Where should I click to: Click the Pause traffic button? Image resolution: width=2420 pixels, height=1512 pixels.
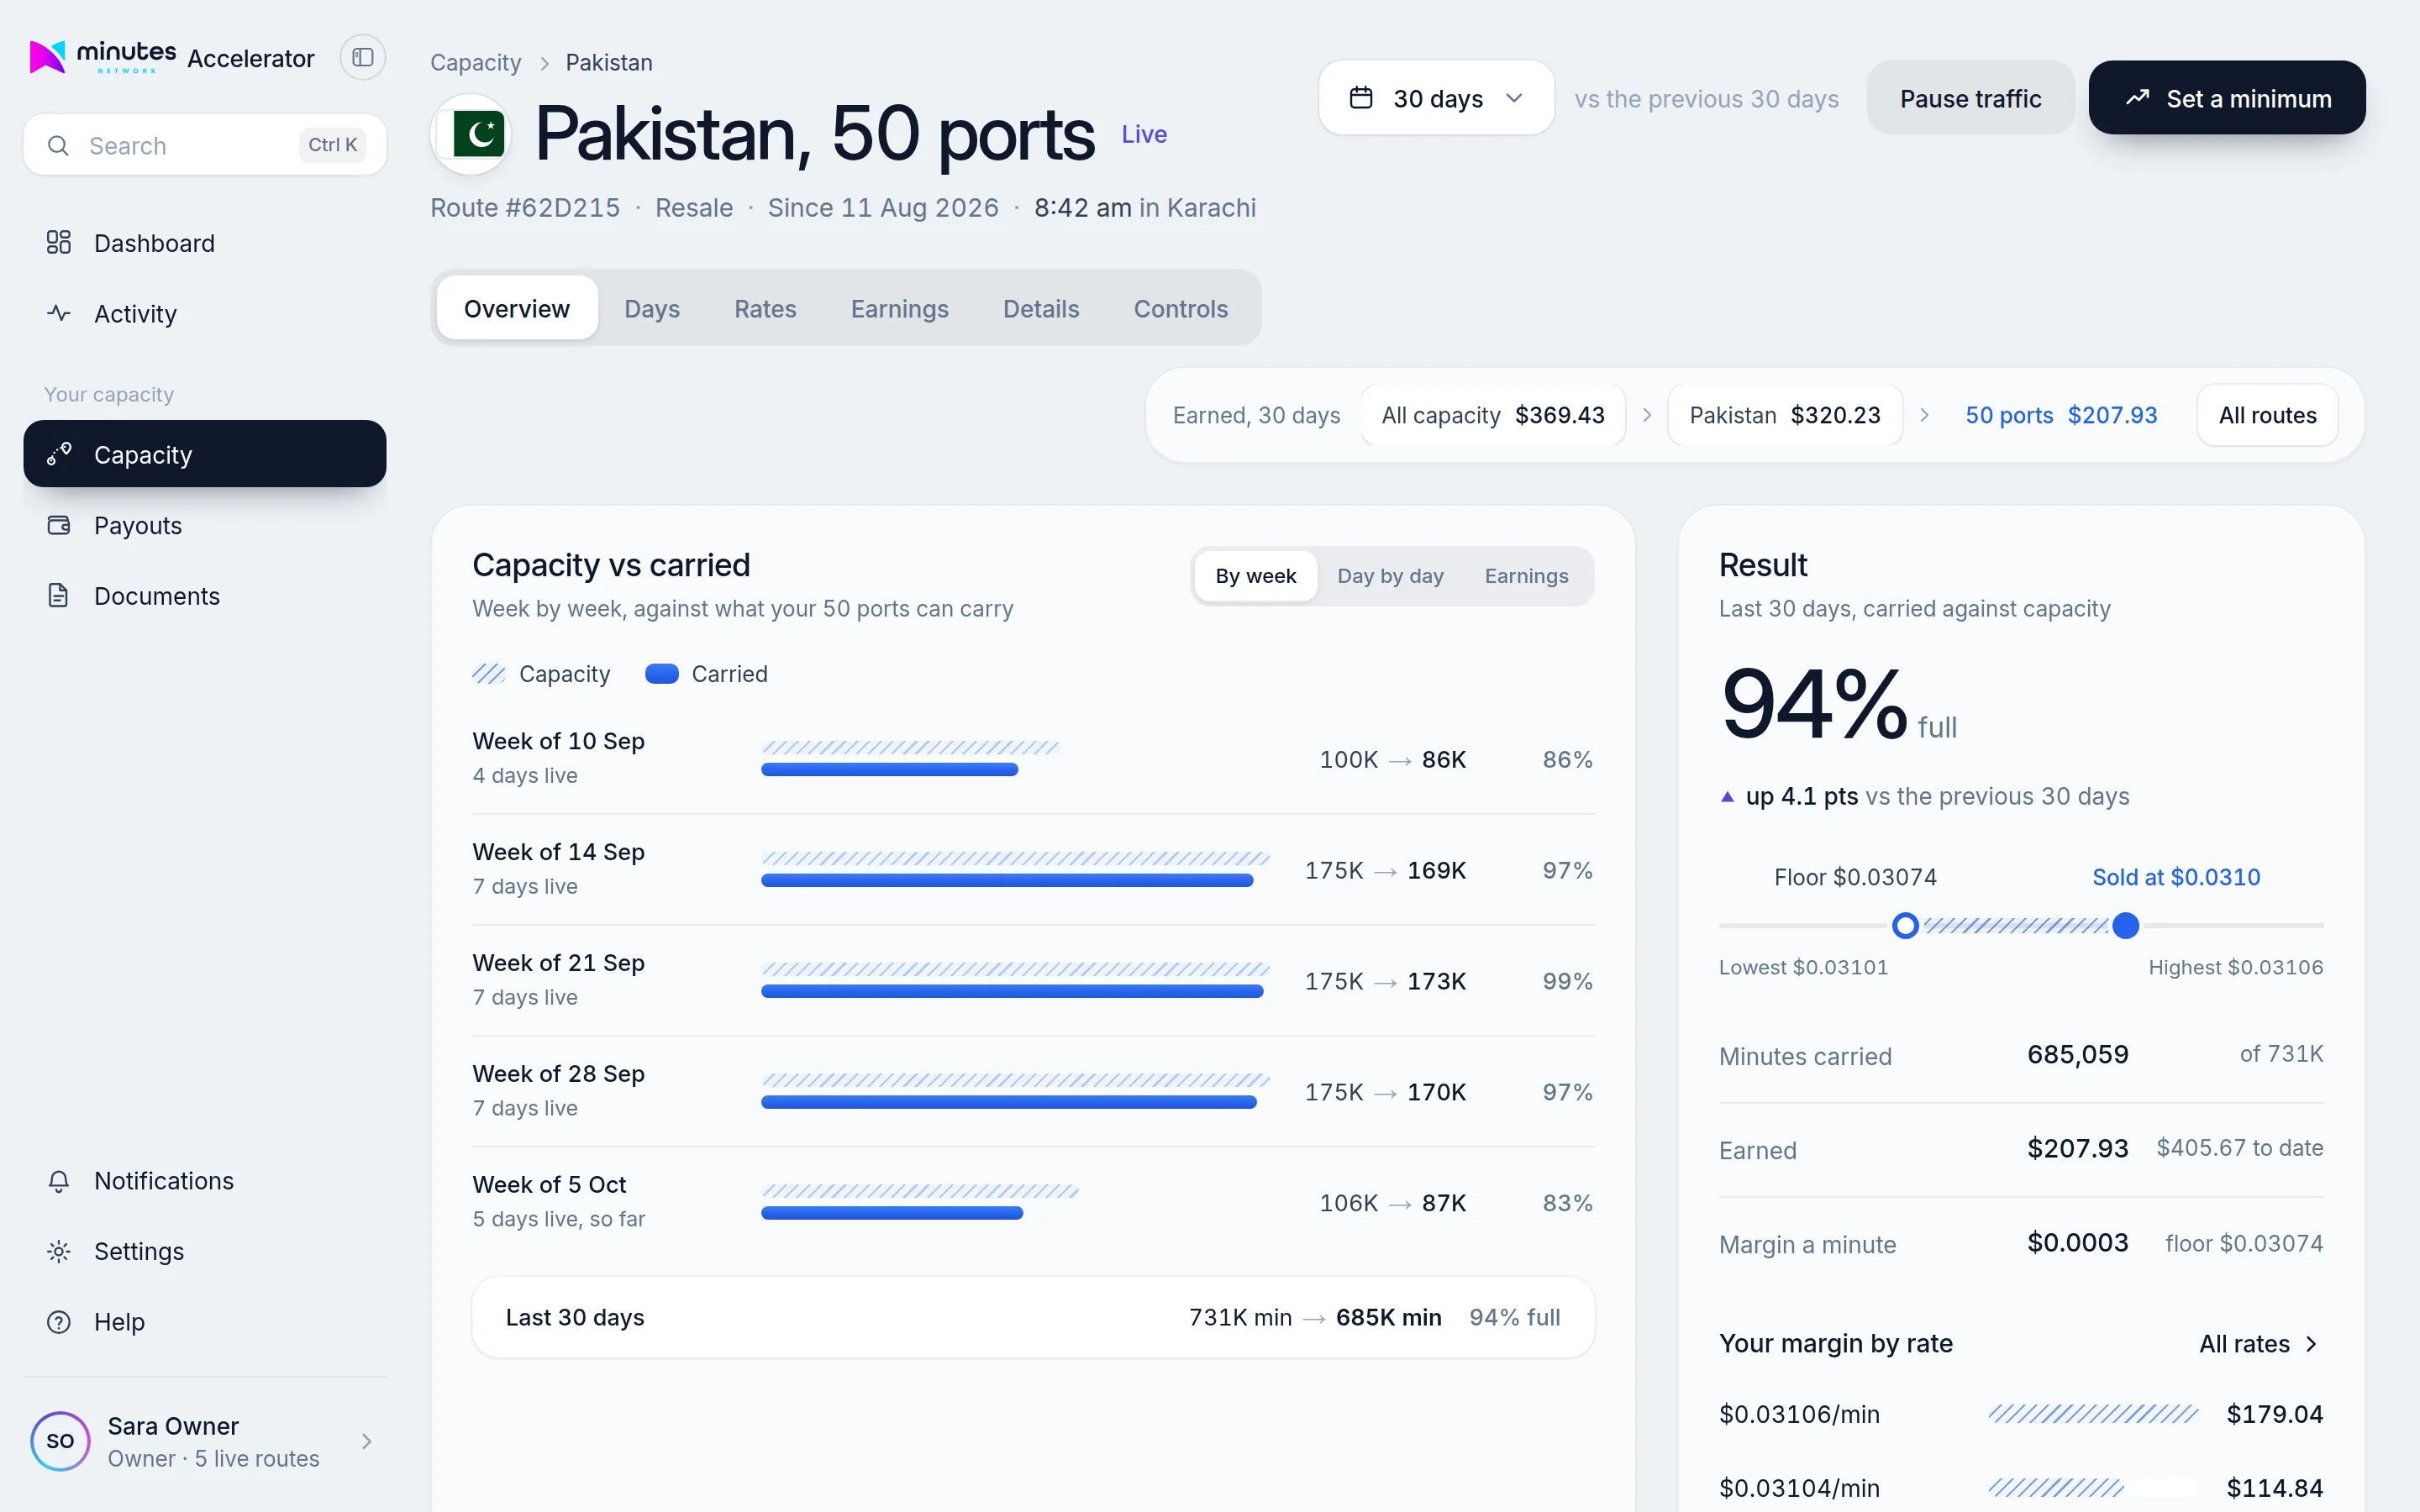tap(1970, 98)
